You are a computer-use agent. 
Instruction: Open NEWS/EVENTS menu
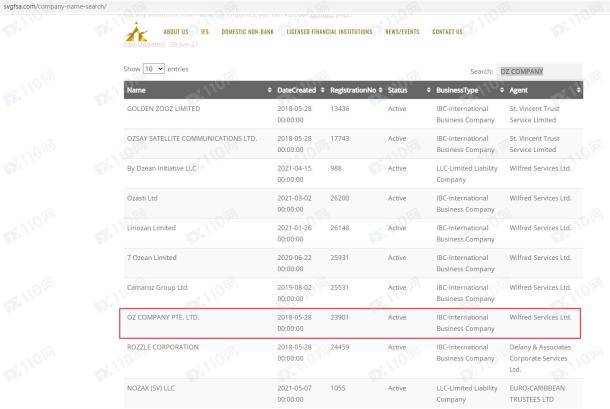point(402,32)
